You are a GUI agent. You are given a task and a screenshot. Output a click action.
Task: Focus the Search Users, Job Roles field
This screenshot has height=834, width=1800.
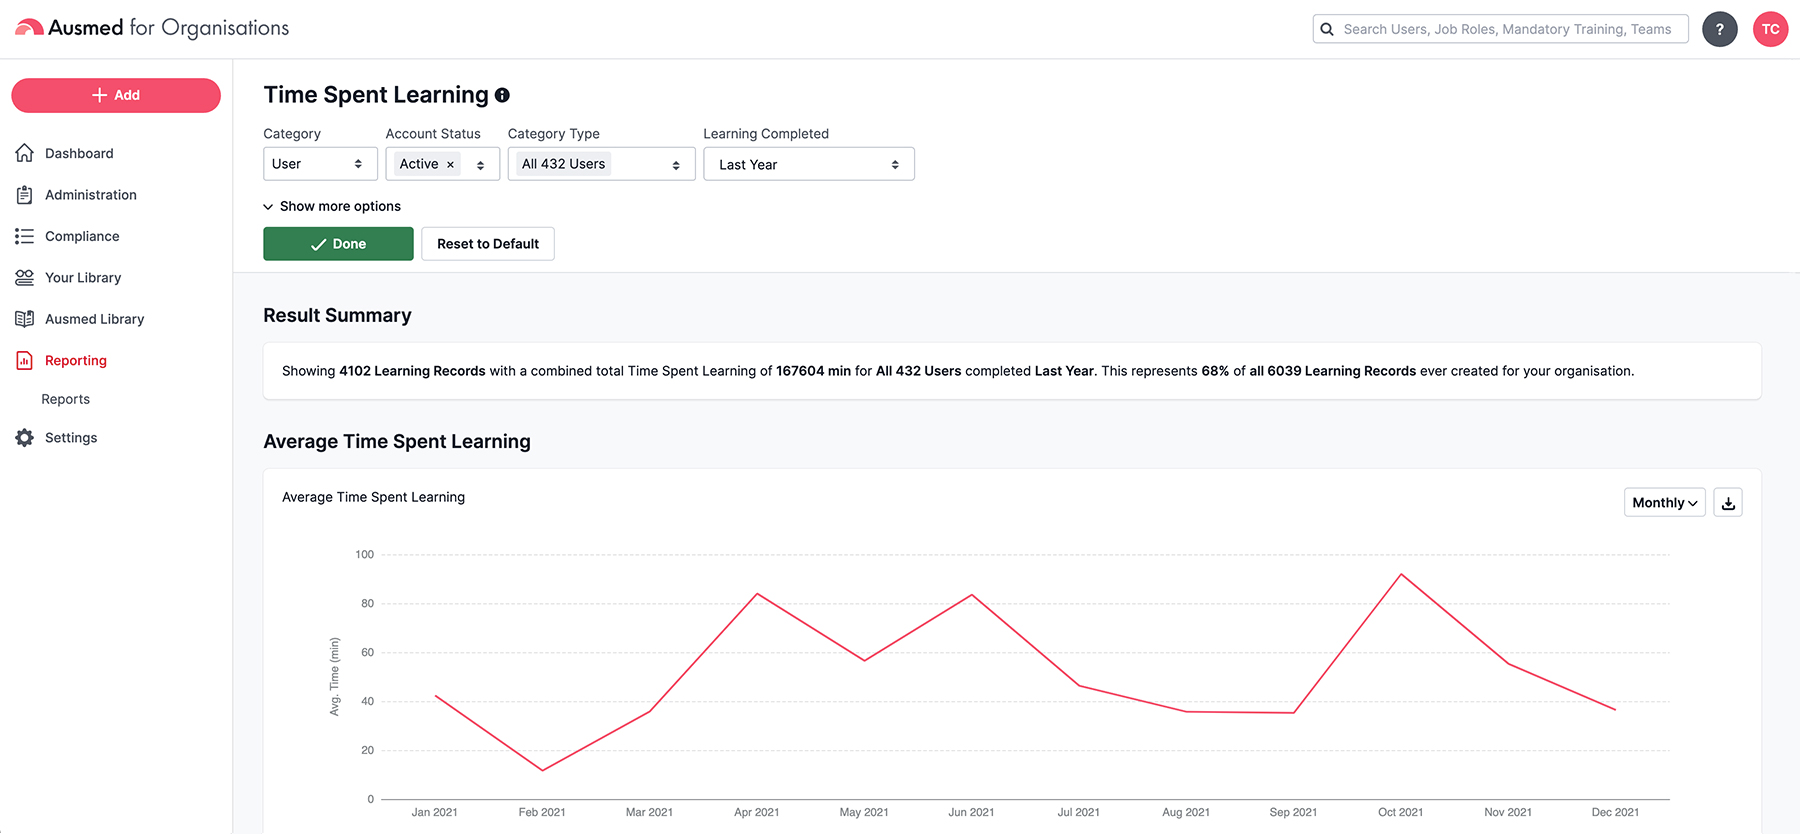coord(1500,29)
